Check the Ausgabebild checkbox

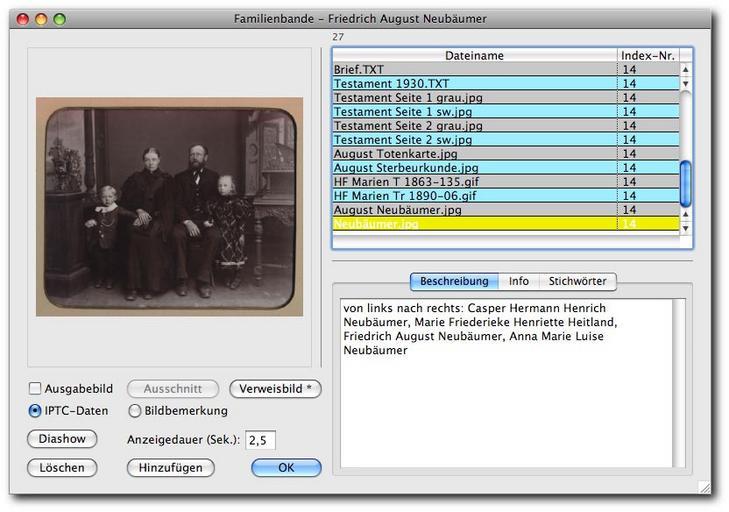point(35,388)
